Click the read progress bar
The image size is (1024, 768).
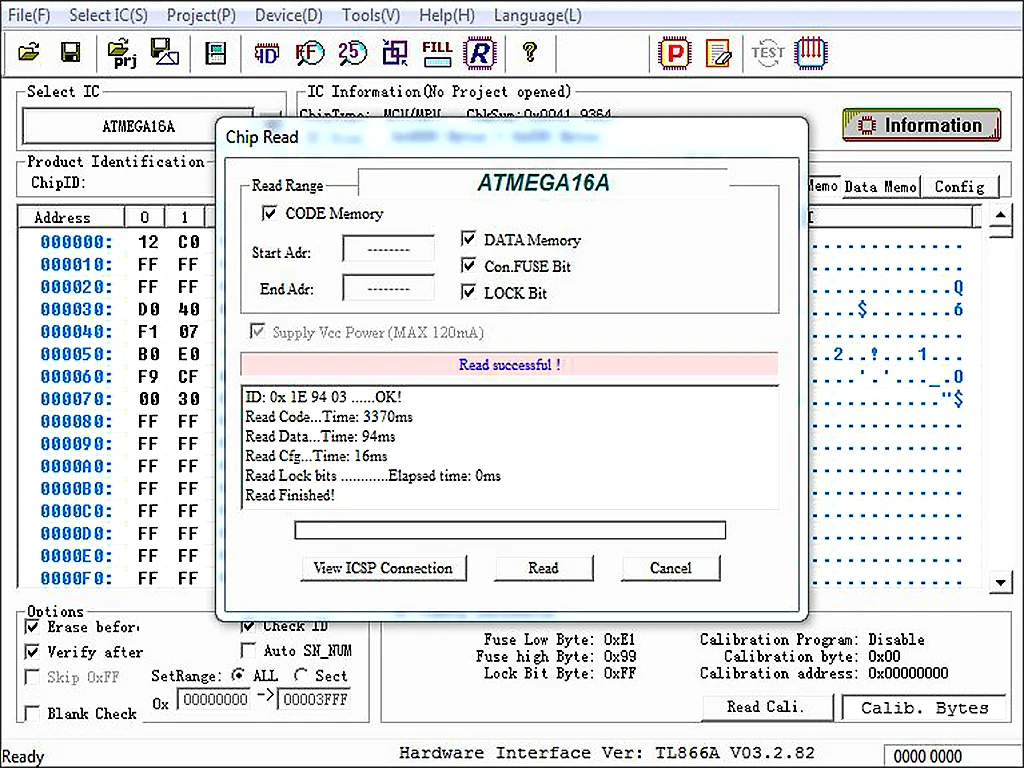[x=510, y=530]
